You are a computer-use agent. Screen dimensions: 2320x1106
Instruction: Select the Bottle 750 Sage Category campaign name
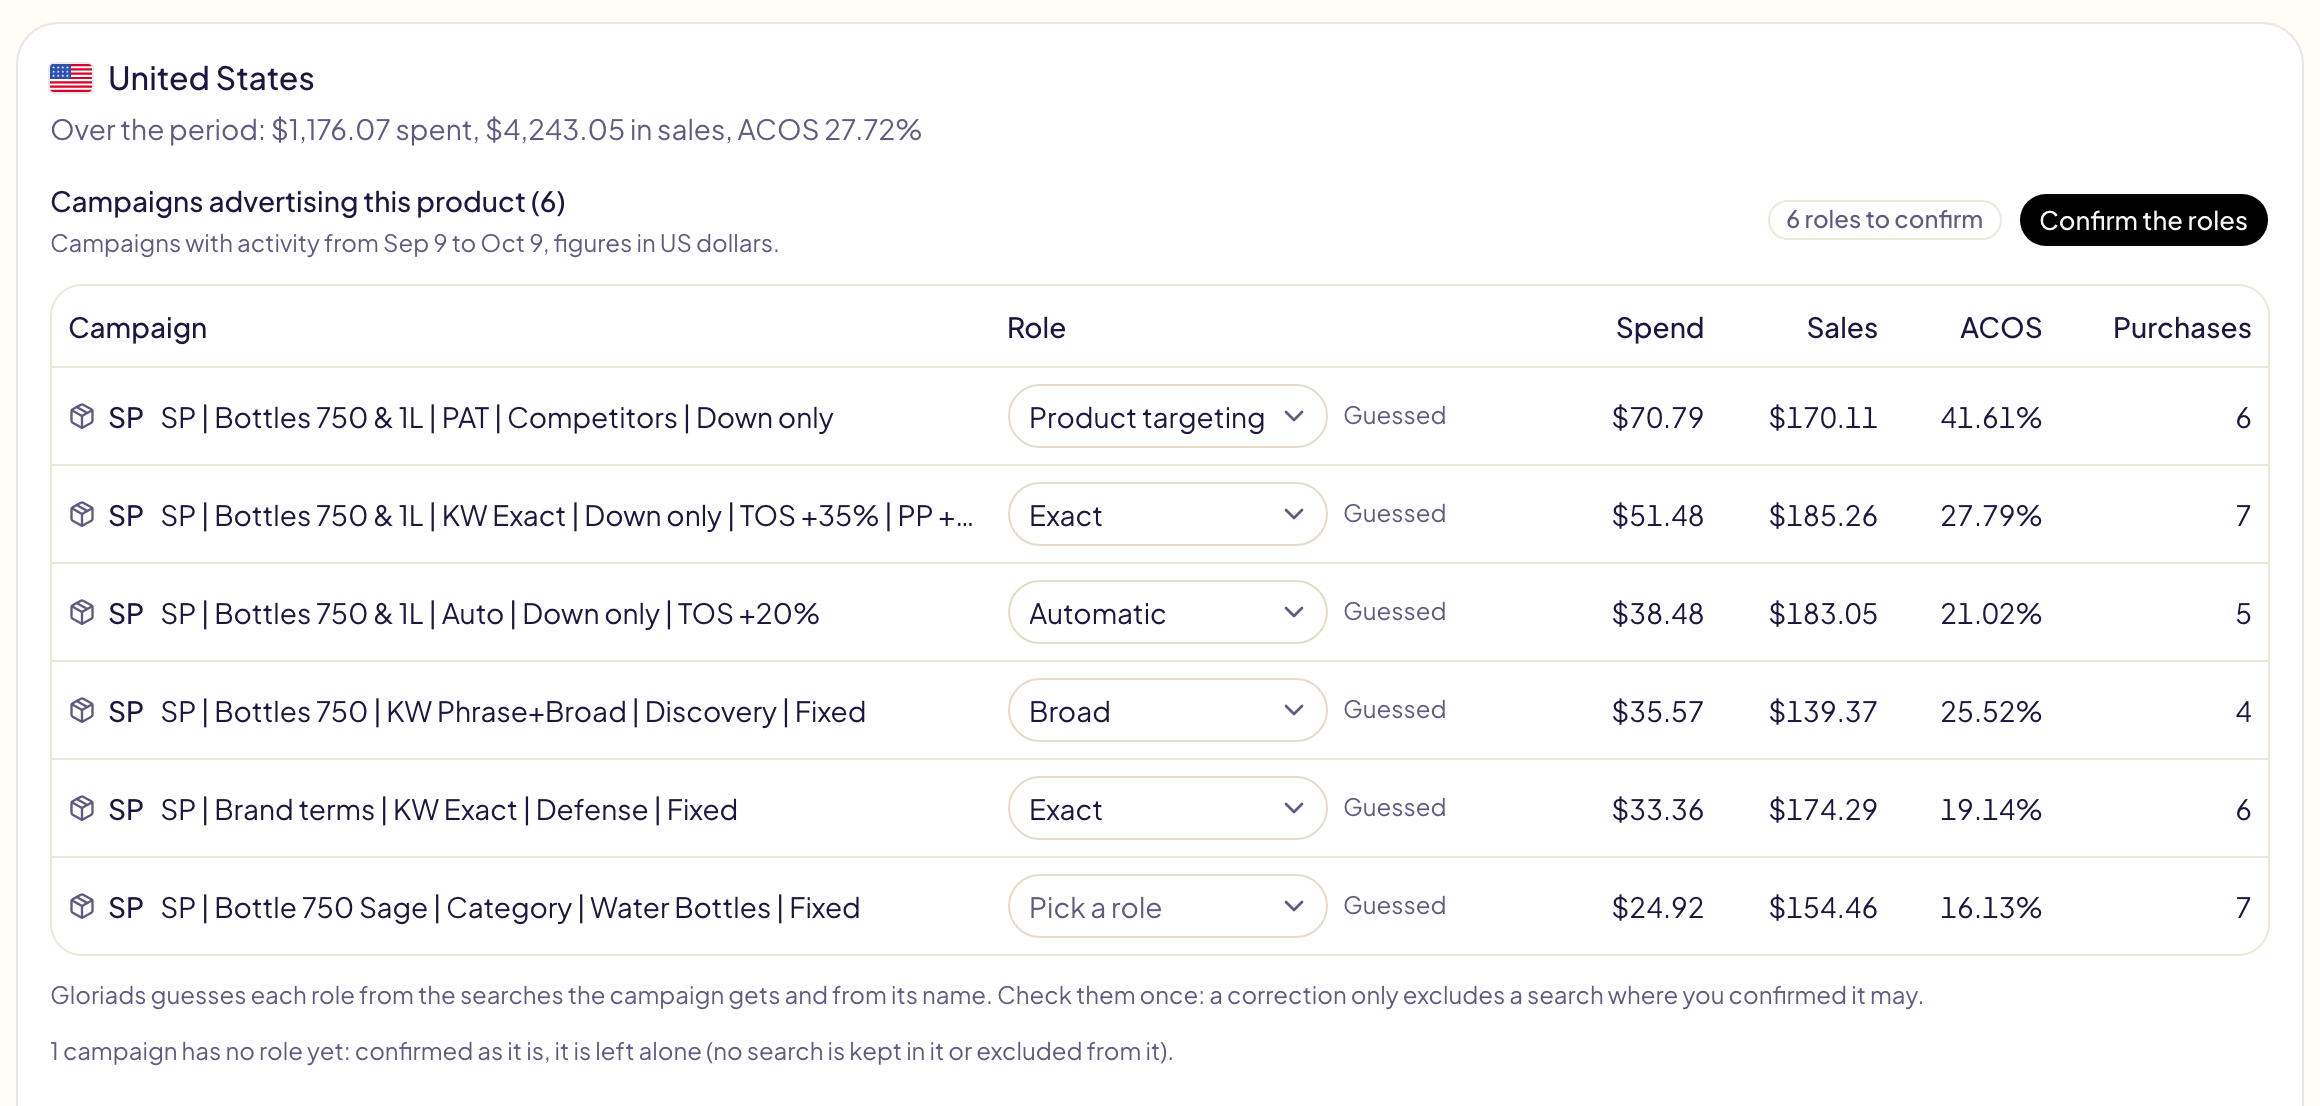510,908
